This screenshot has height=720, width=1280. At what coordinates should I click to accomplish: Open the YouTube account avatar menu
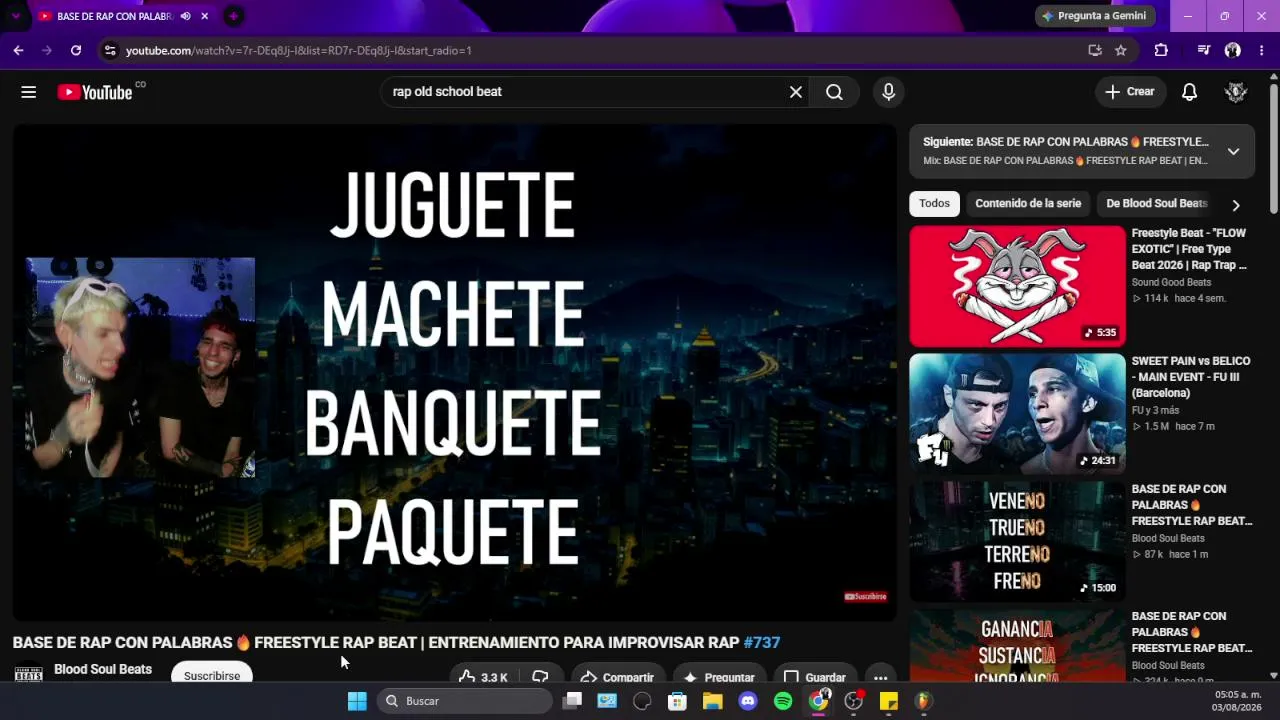coord(1236,92)
